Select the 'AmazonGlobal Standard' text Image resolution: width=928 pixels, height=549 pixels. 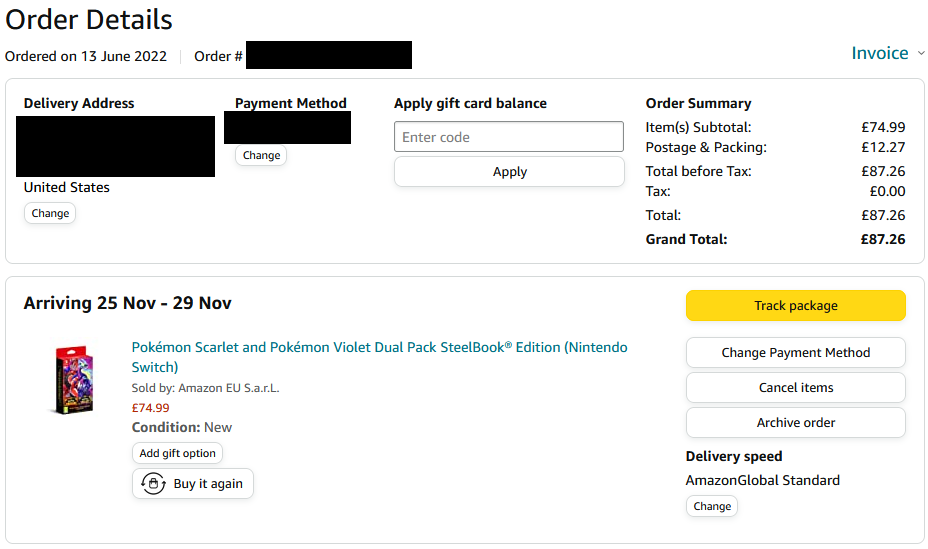[762, 480]
